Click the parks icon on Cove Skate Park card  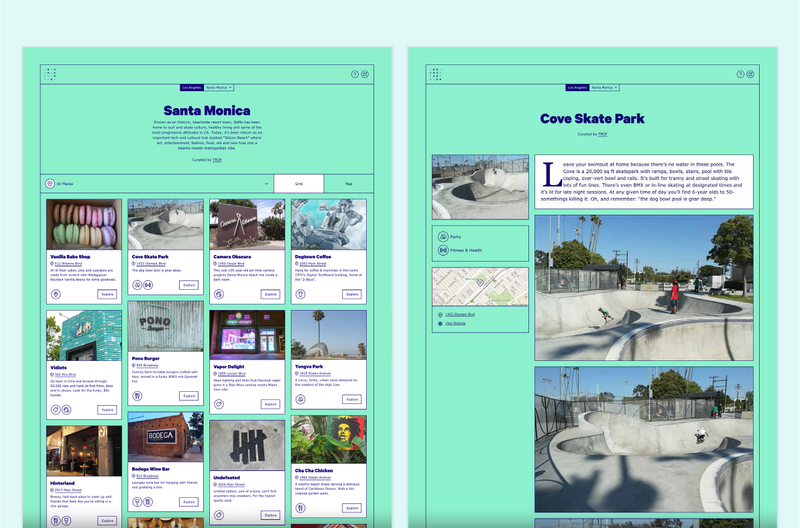(x=137, y=285)
